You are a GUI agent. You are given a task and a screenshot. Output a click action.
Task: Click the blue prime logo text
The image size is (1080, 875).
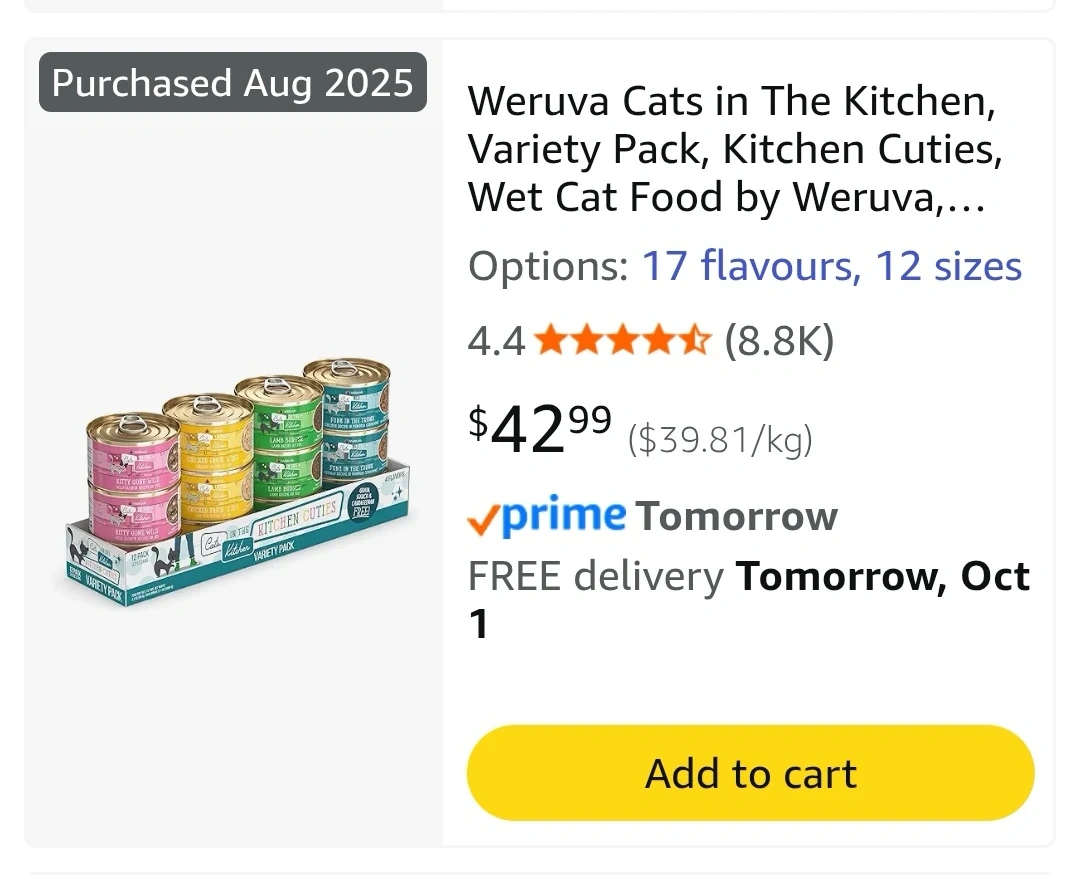(x=562, y=515)
